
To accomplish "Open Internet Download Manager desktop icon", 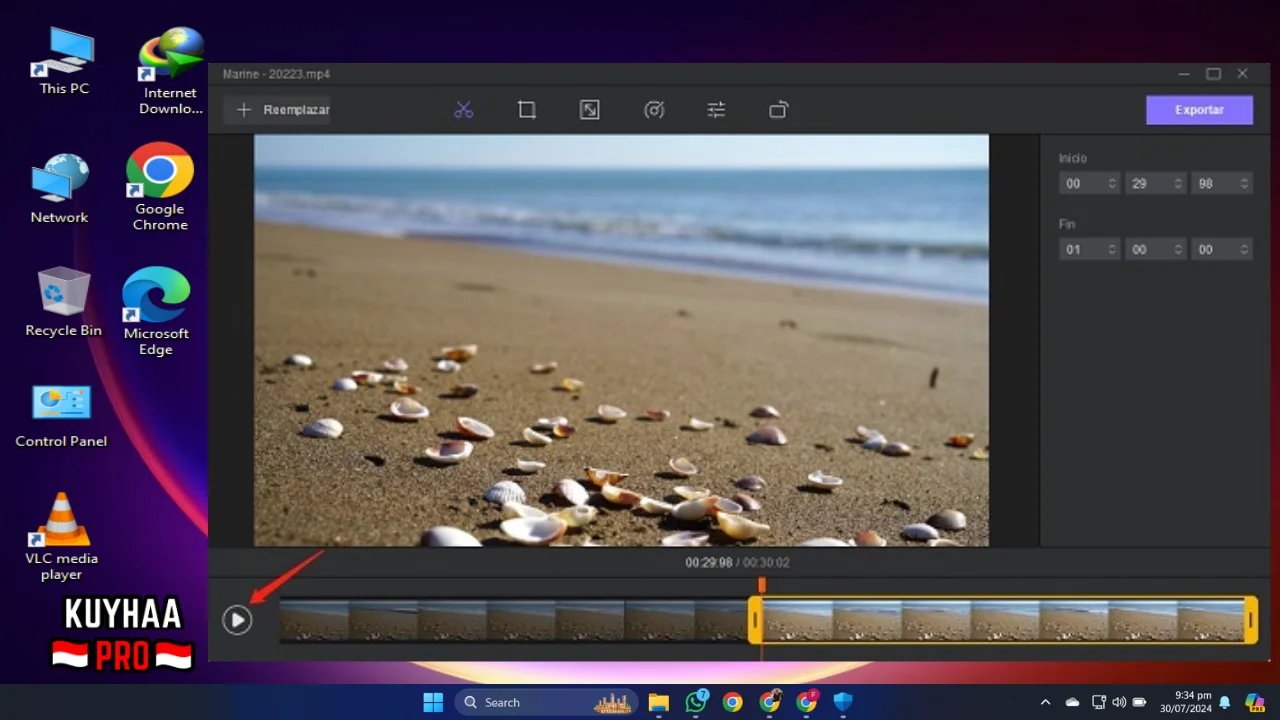I will pos(171,70).
